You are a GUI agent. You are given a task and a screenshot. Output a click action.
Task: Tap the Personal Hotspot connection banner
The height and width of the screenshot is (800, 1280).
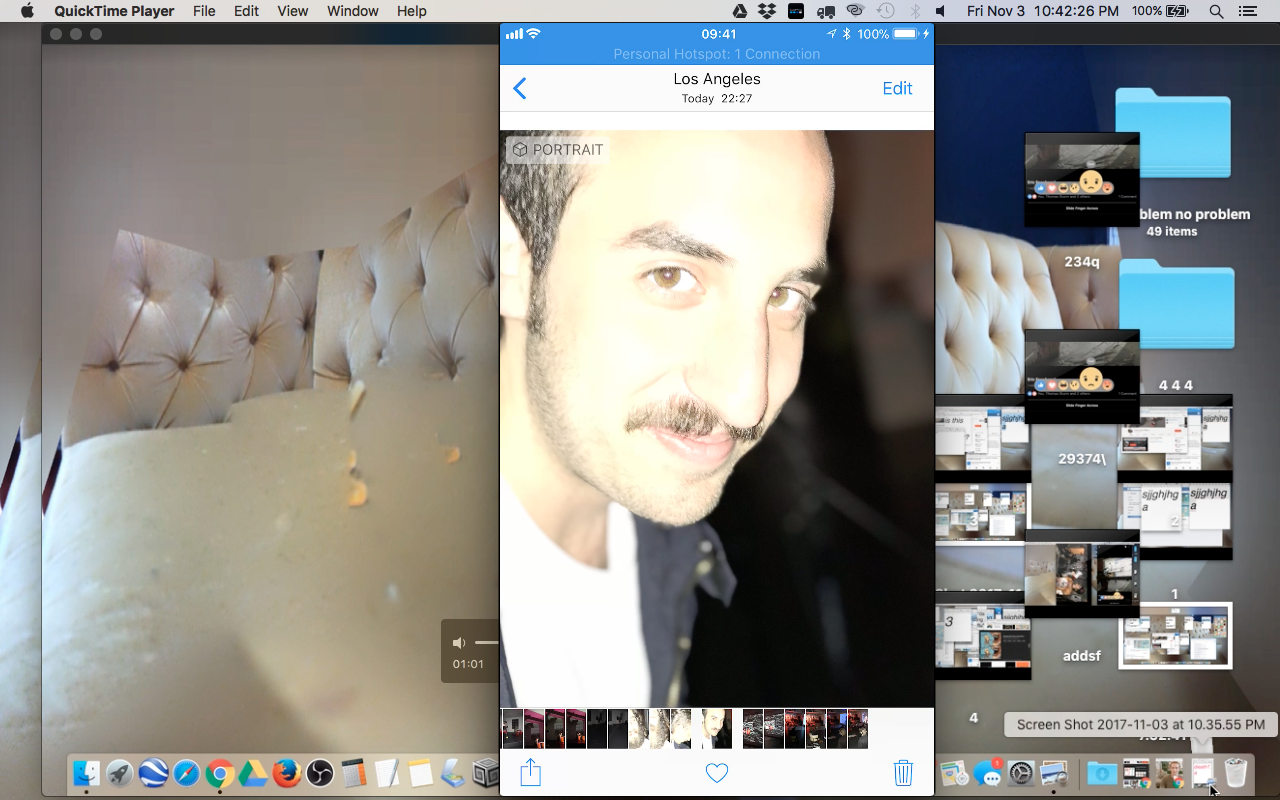coord(716,54)
